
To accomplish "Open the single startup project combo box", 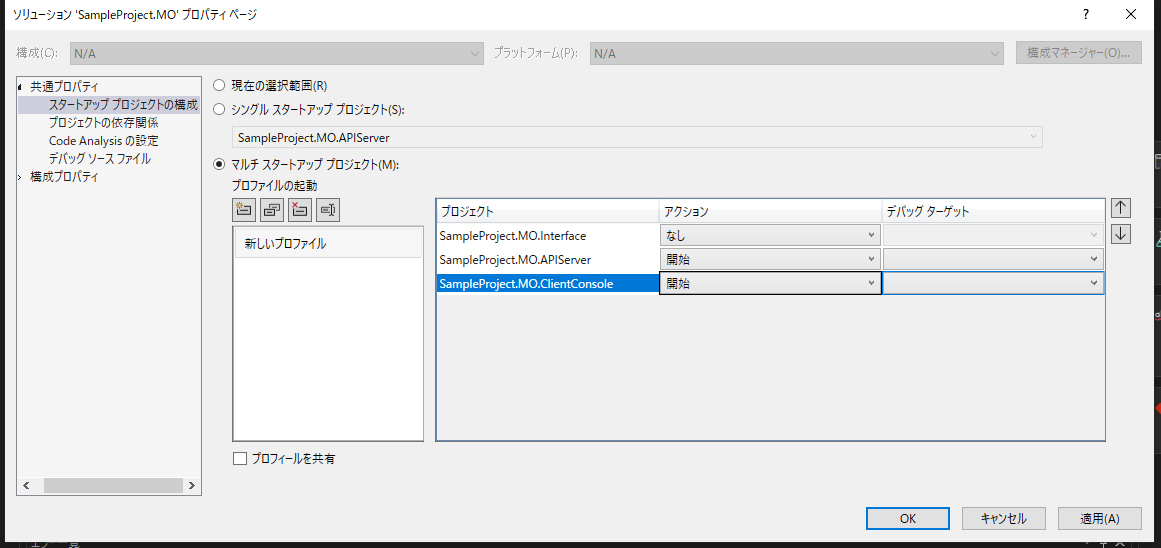I will [638, 137].
